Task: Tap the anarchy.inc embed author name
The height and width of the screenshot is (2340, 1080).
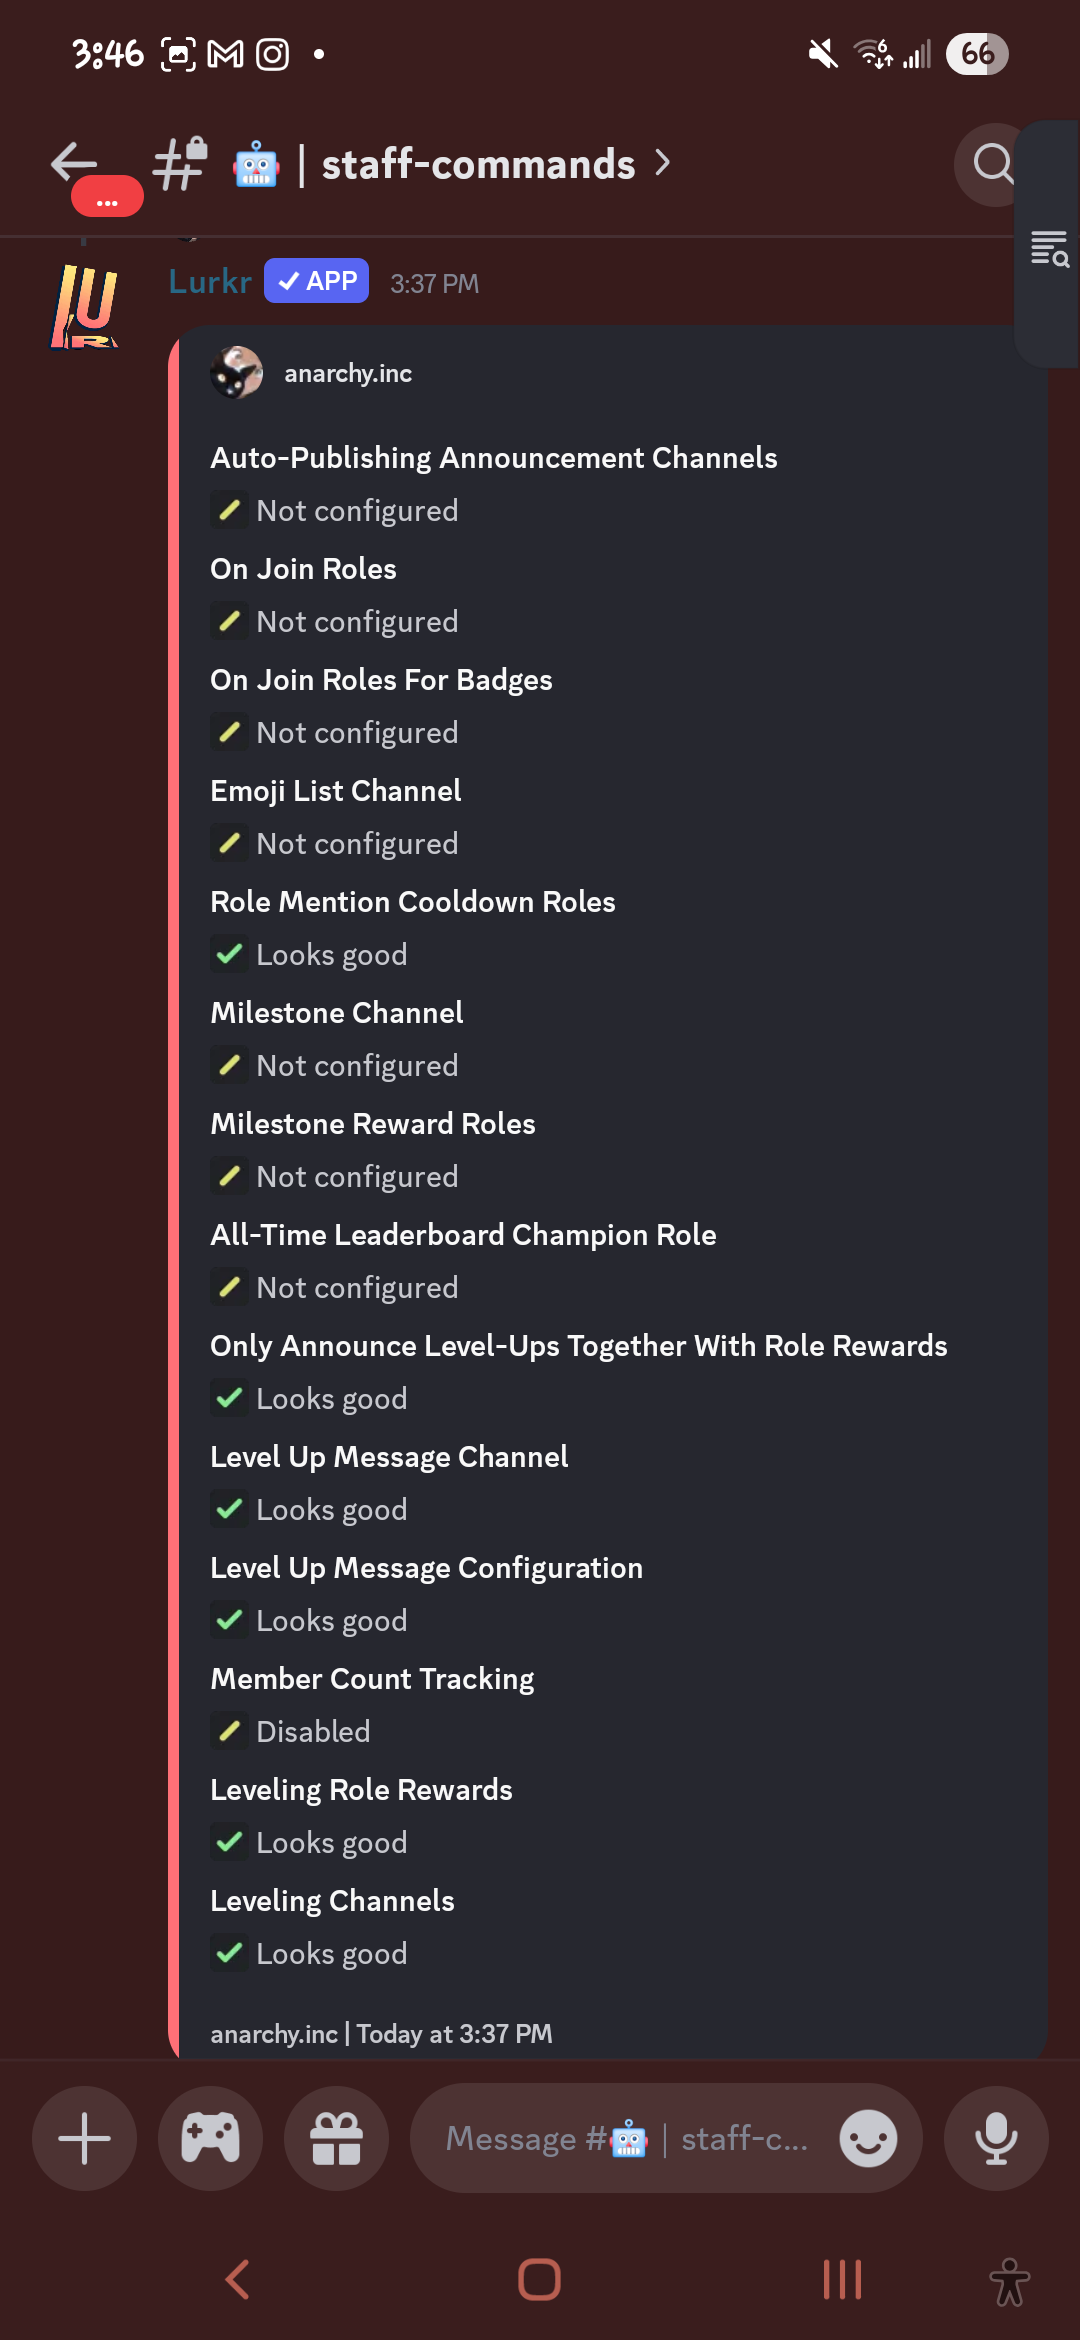Action: (348, 374)
